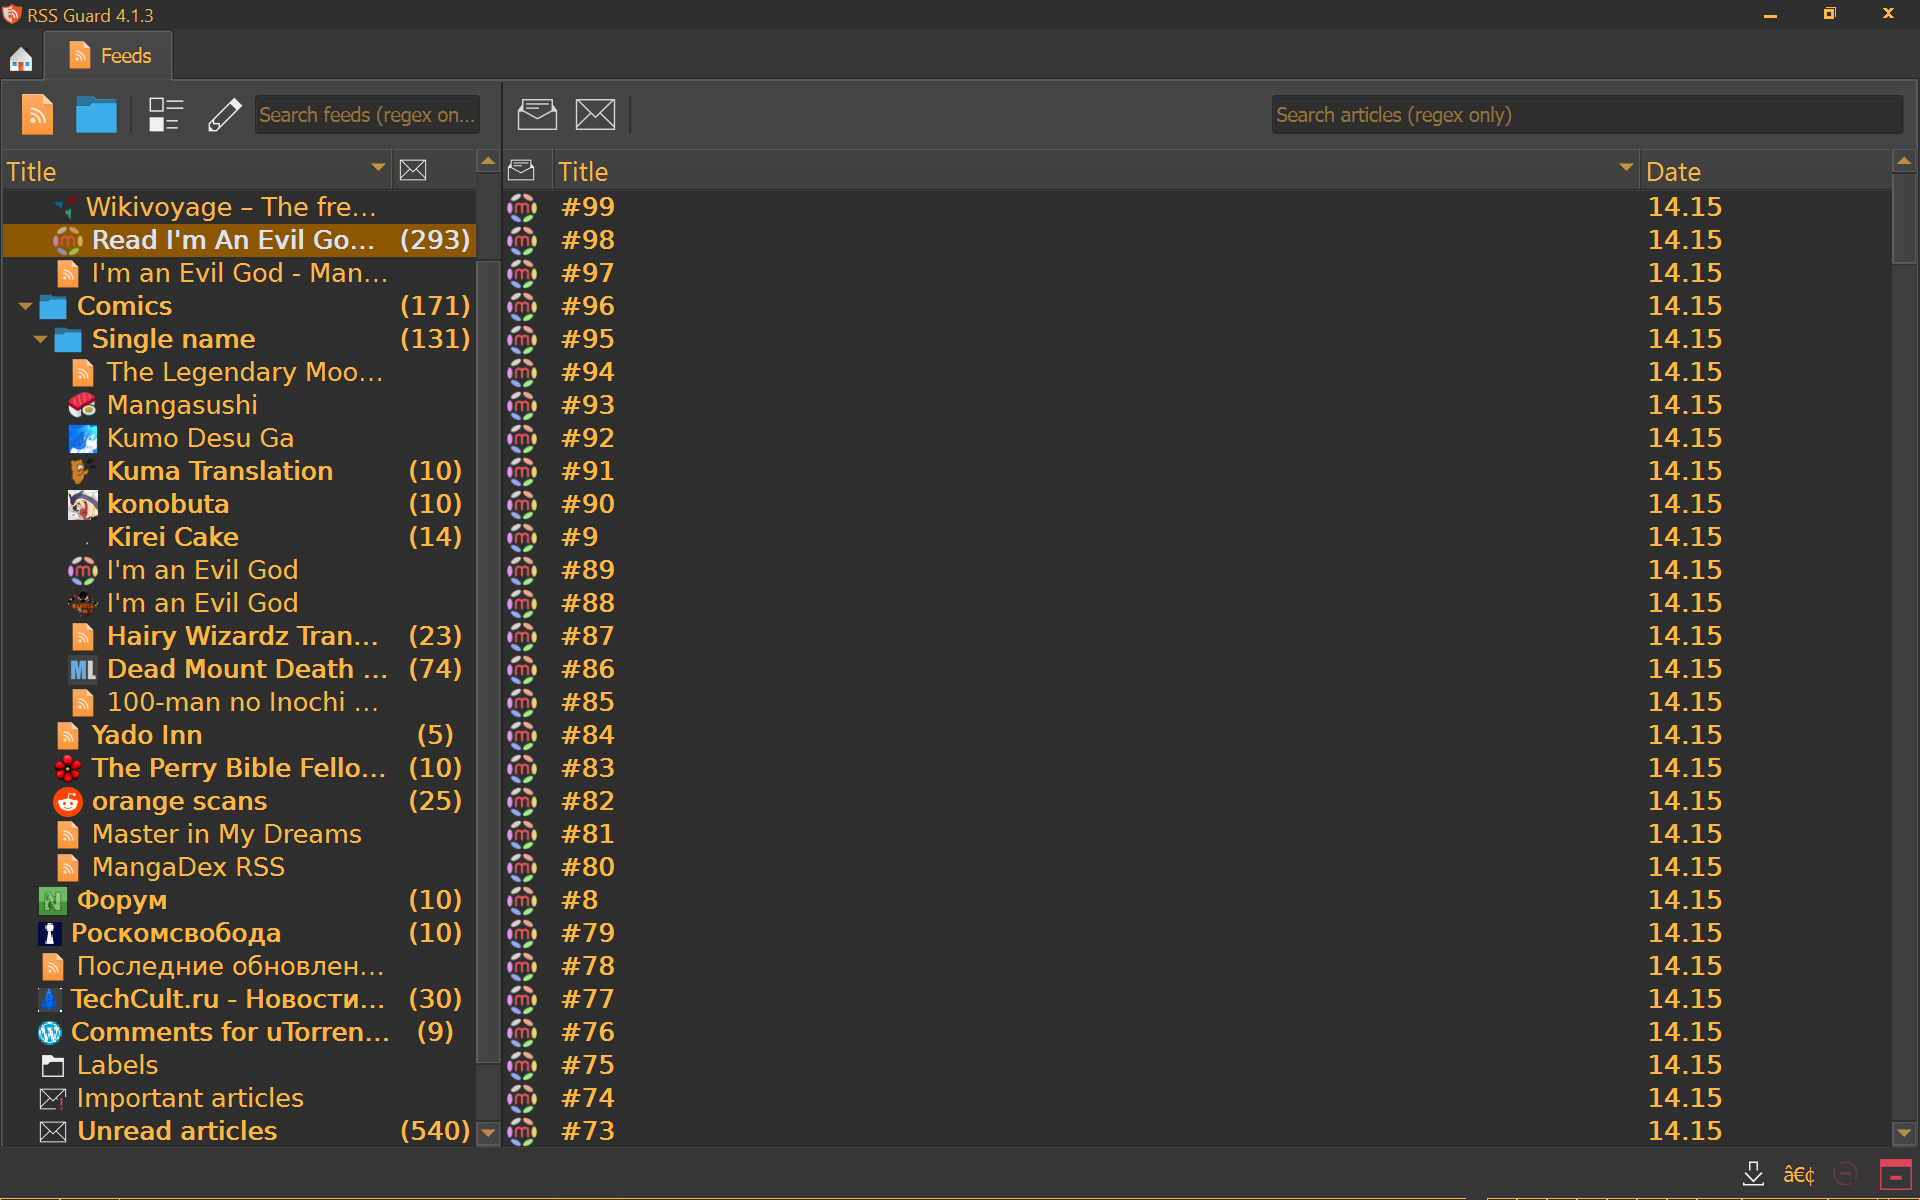Toggle read status of article #97
The width and height of the screenshot is (1920, 1200).
pos(522,273)
